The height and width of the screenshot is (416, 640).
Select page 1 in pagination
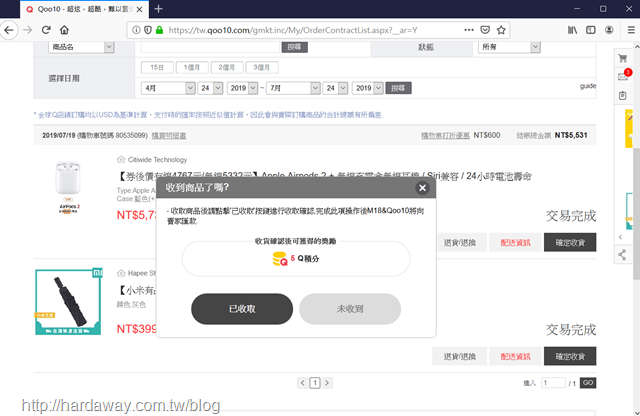point(315,383)
